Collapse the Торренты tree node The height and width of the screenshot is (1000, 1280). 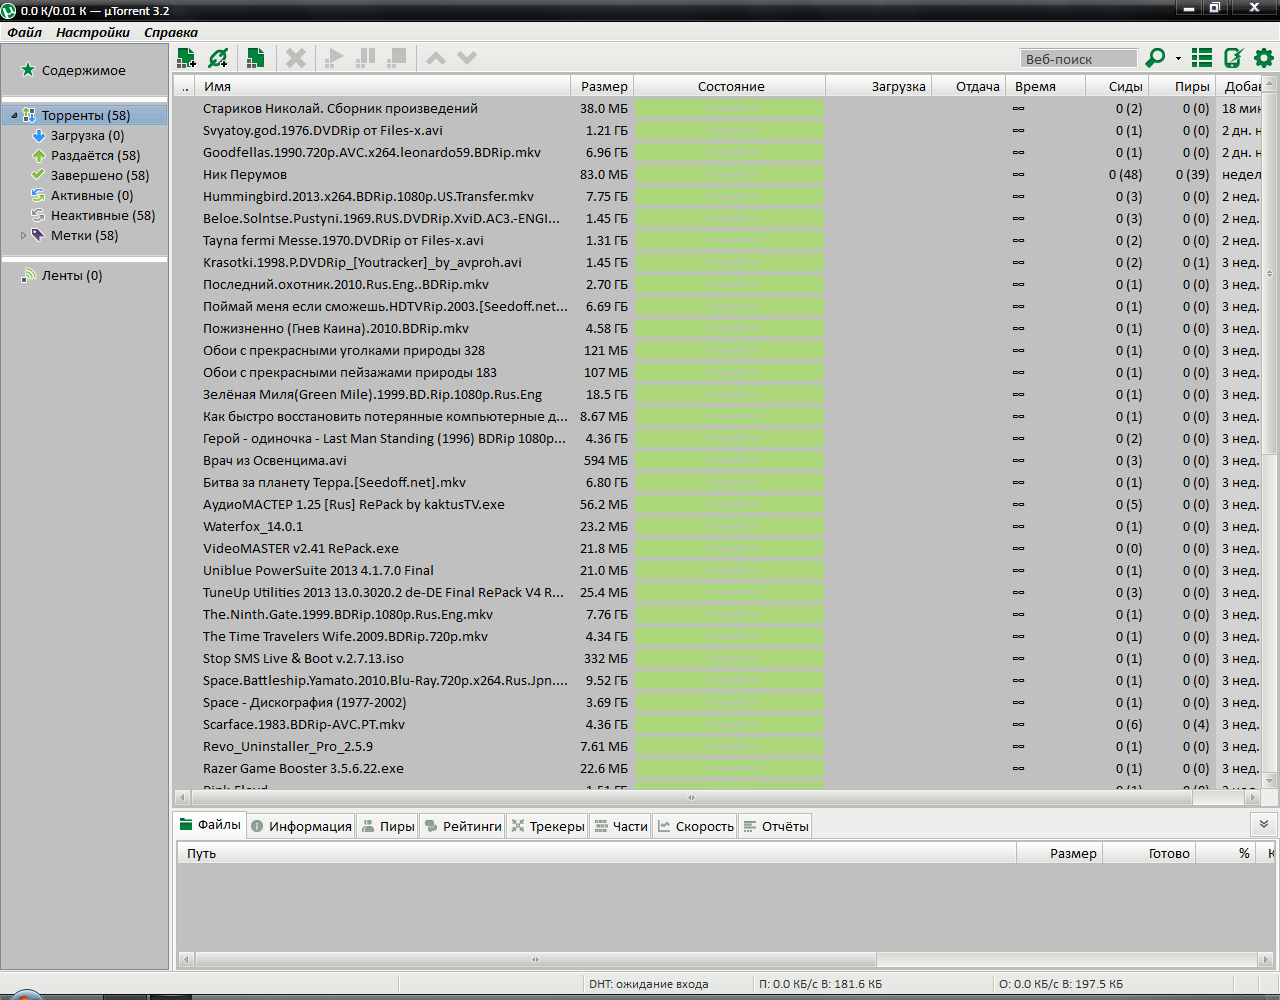click(x=14, y=115)
